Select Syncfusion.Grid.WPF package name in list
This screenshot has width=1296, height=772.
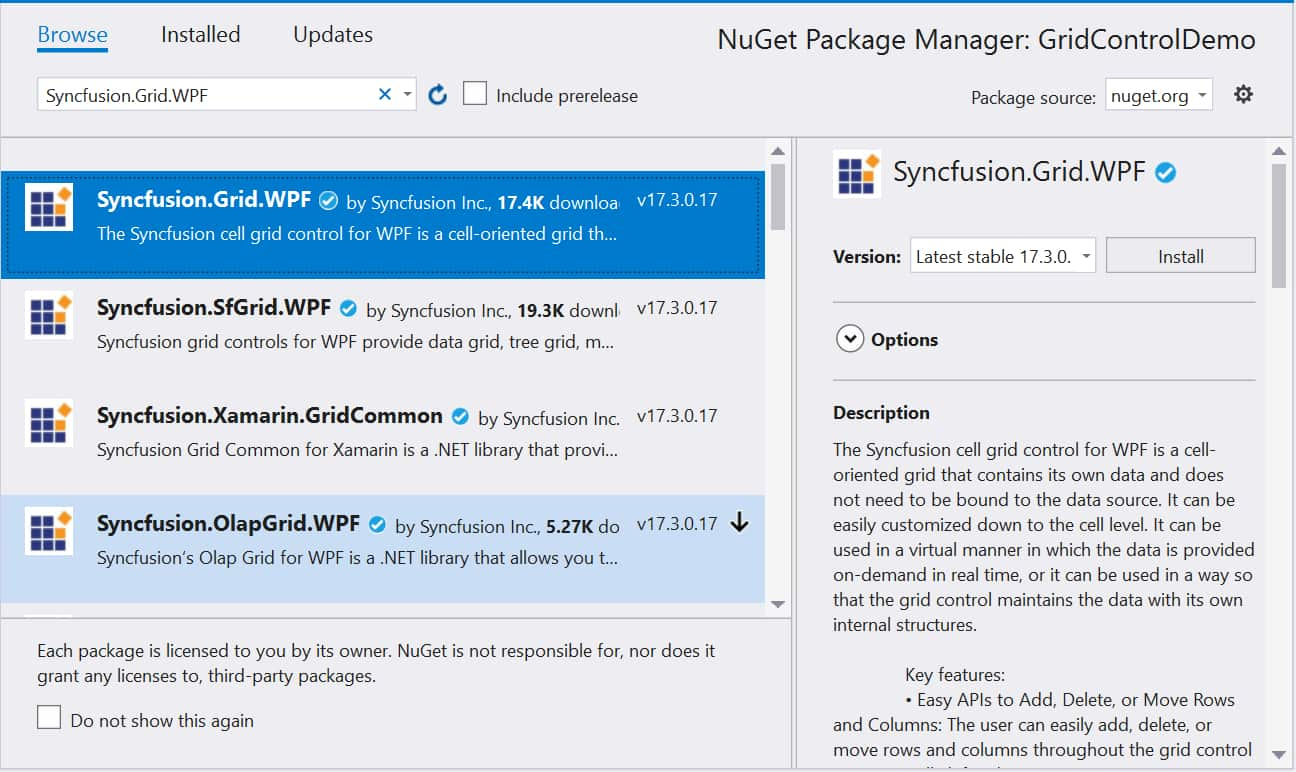(204, 200)
